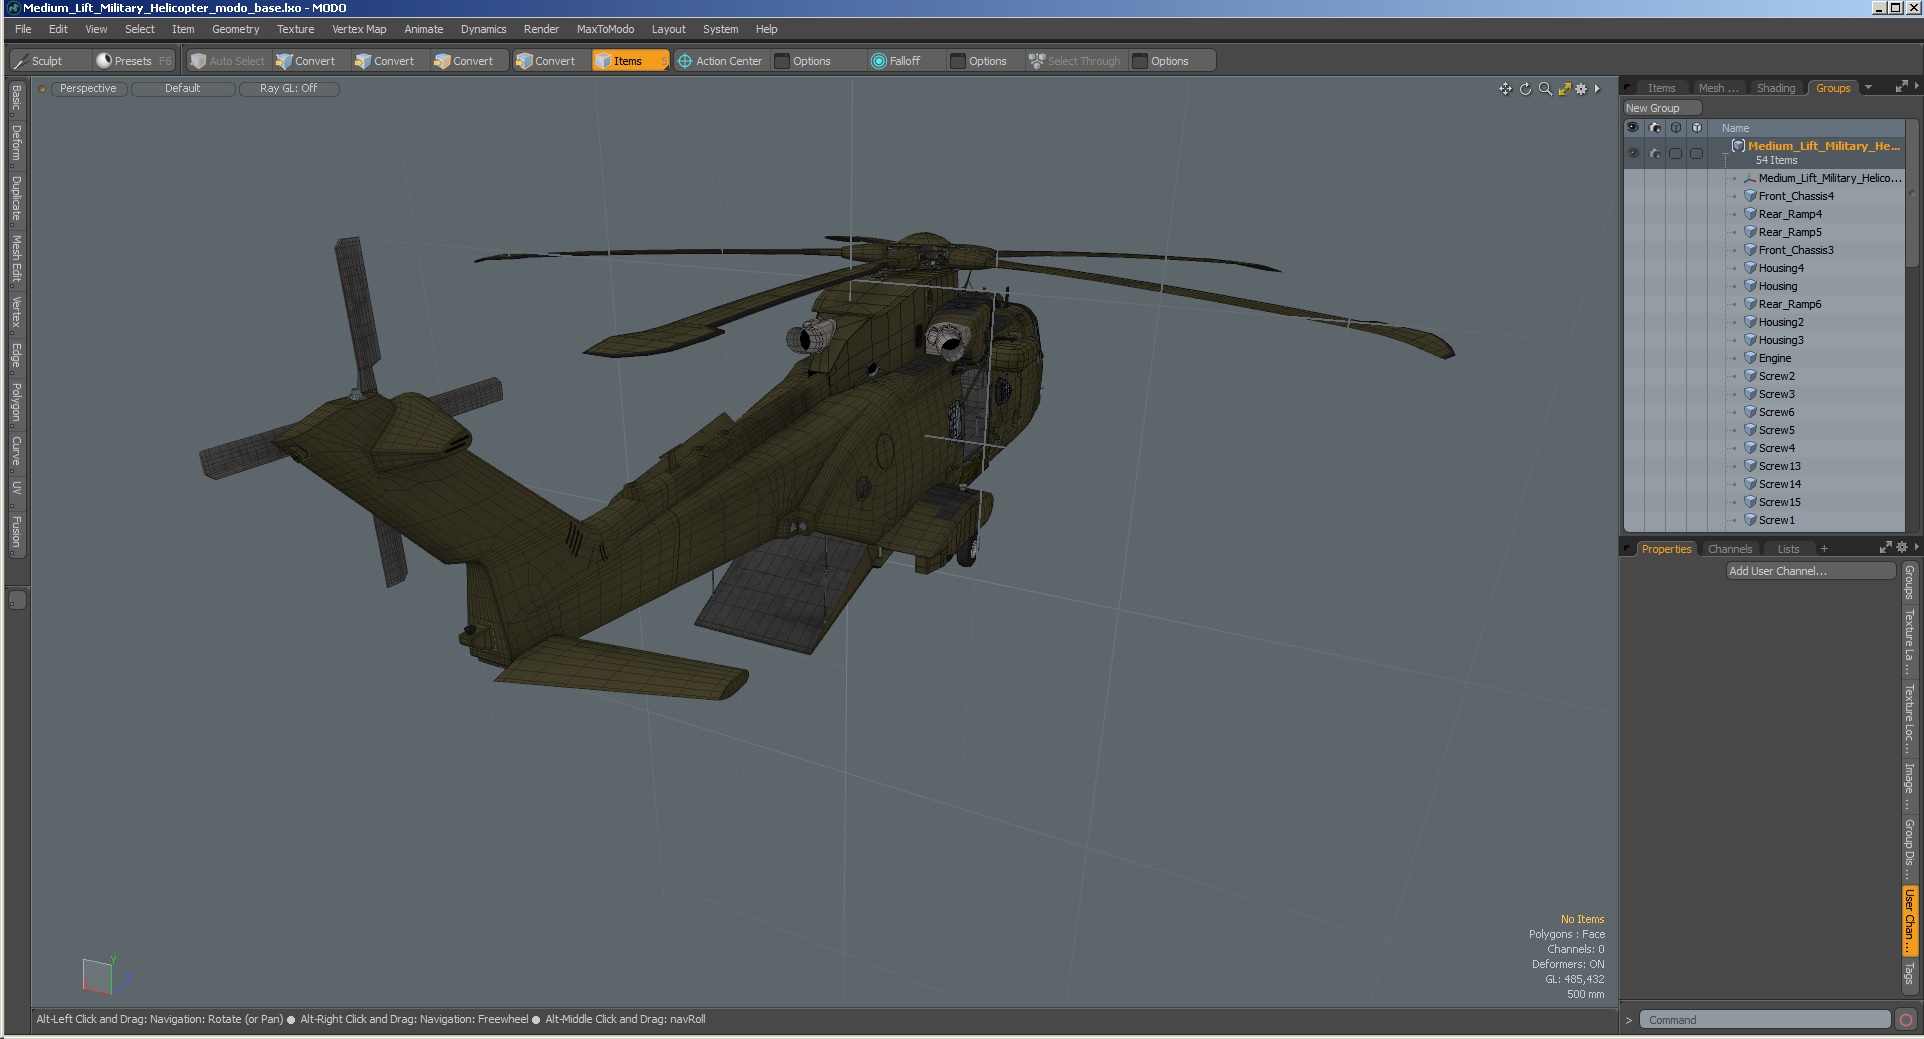
Task: Click the viewport rotate icon
Action: (1525, 89)
